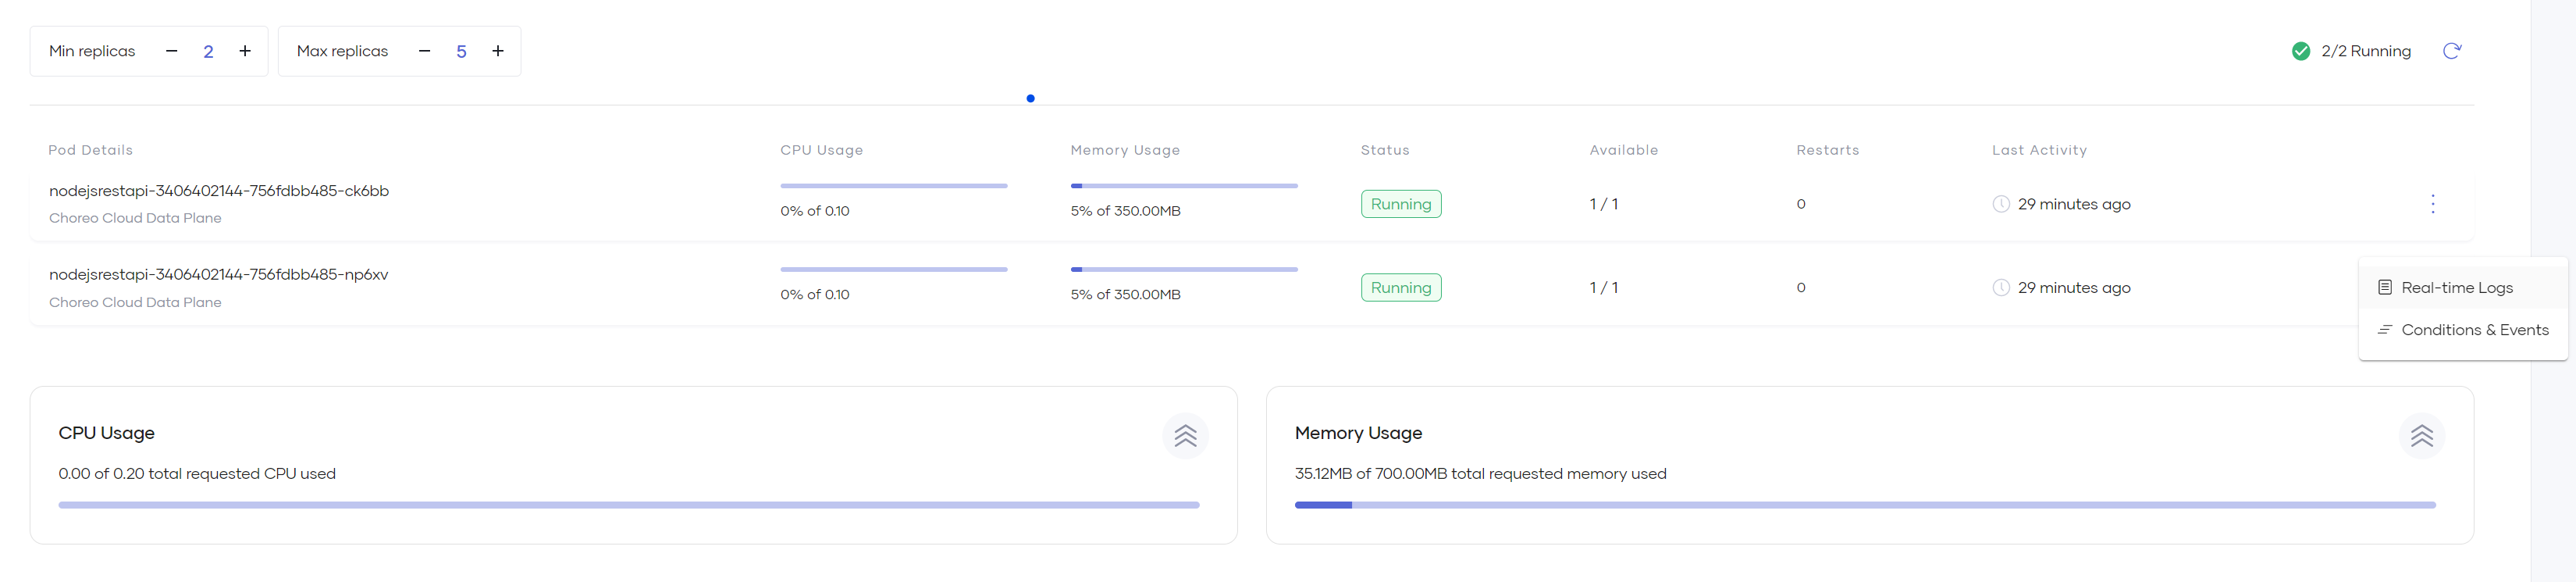Click the refresh icon next to Running
This screenshot has width=2576, height=582.
pyautogui.click(x=2451, y=51)
